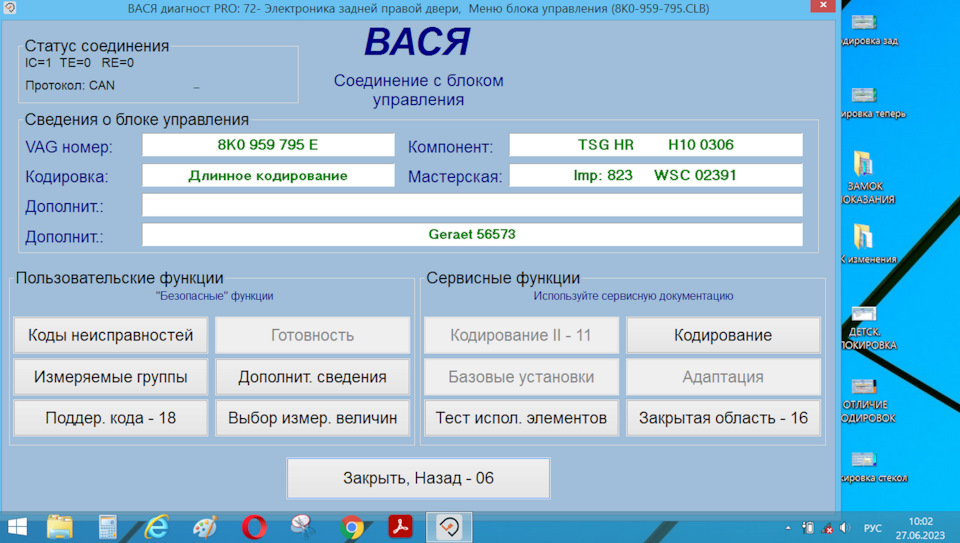Open Adobe Acrobat Reader from taskbar
This screenshot has width=960, height=543.
400,526
